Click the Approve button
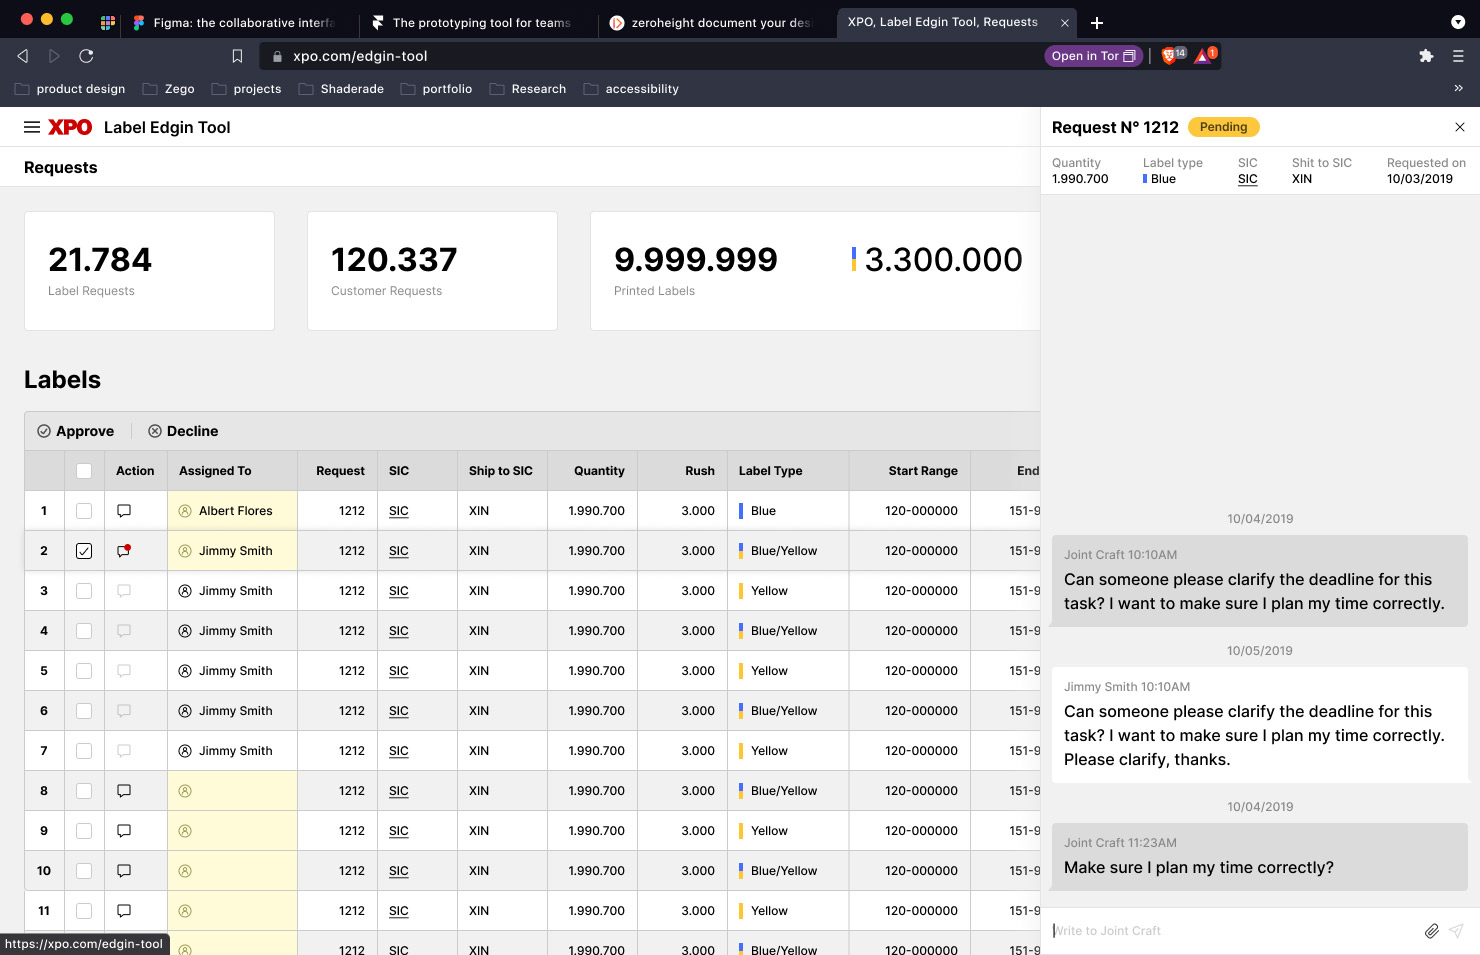Viewport: 1480px width, 955px height. 76,431
